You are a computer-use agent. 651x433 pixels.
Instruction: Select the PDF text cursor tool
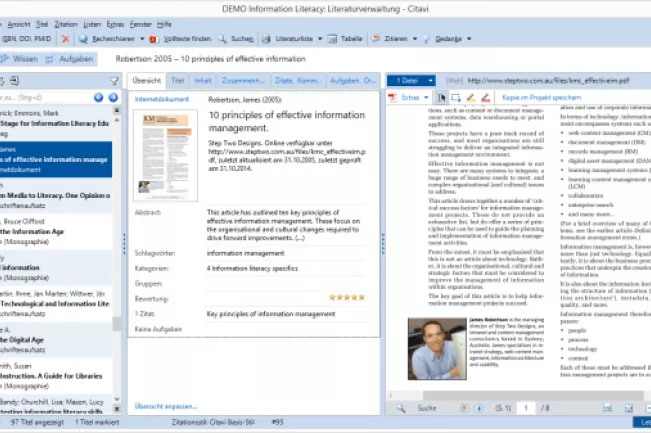pos(441,98)
